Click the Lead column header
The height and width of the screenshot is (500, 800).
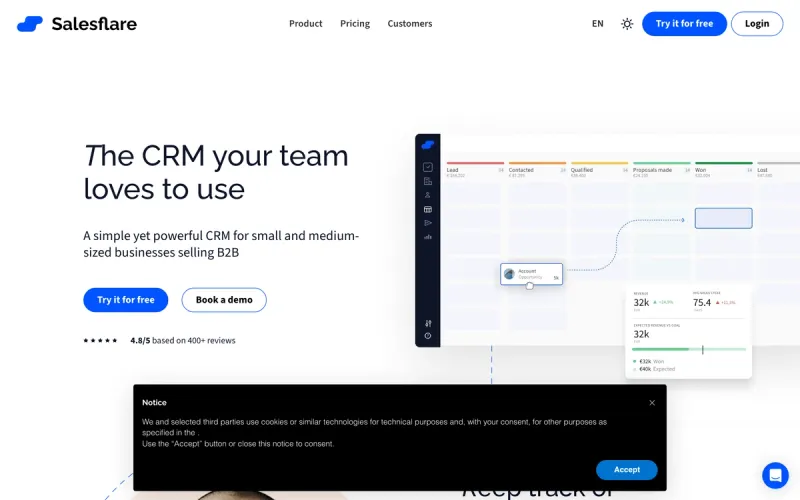(x=475, y=170)
